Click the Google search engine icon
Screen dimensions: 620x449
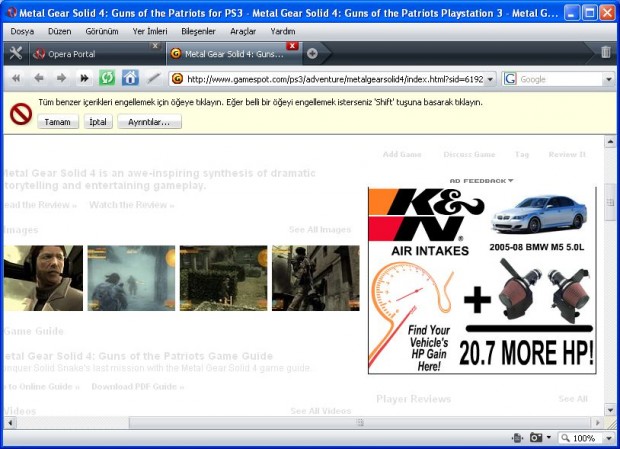tap(510, 79)
